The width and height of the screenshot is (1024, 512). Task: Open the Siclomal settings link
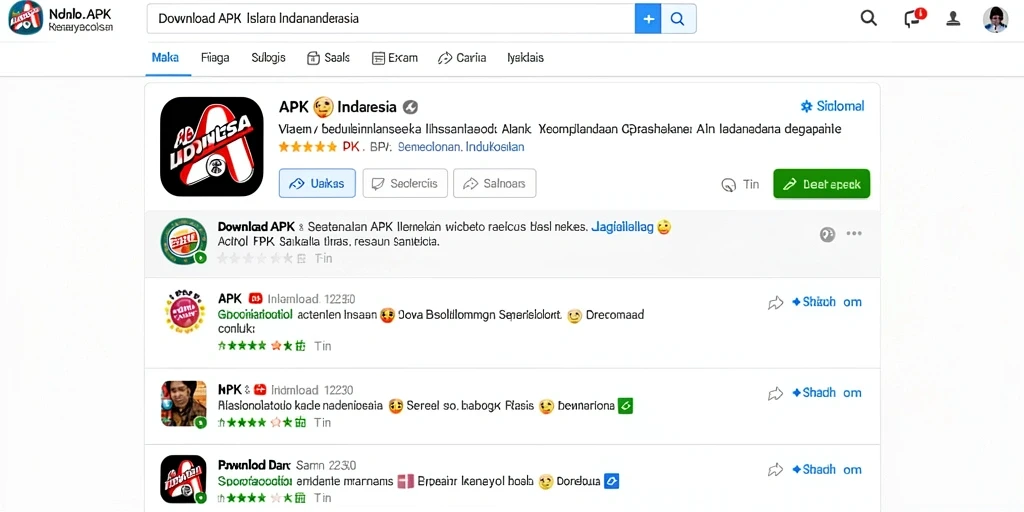[x=833, y=106]
